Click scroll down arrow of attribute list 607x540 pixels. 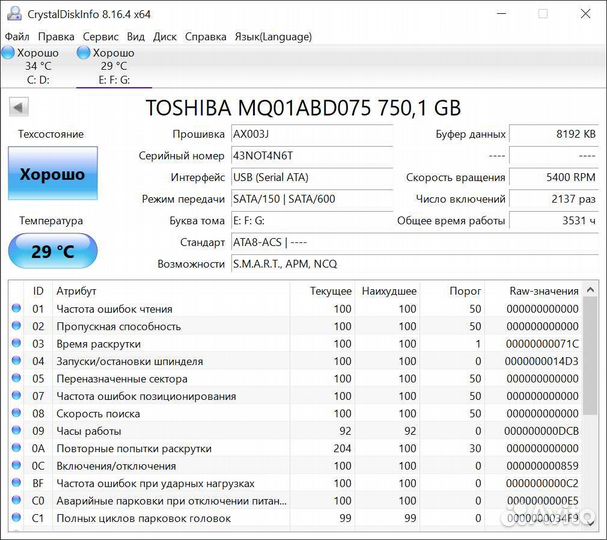(x=591, y=523)
